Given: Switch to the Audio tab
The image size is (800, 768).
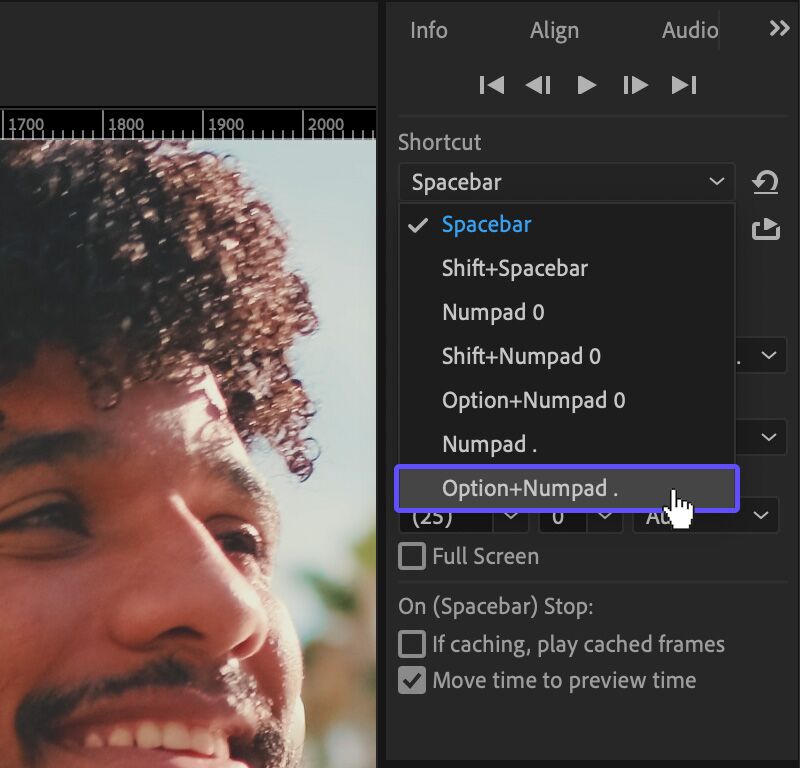Looking at the screenshot, I should click(688, 30).
